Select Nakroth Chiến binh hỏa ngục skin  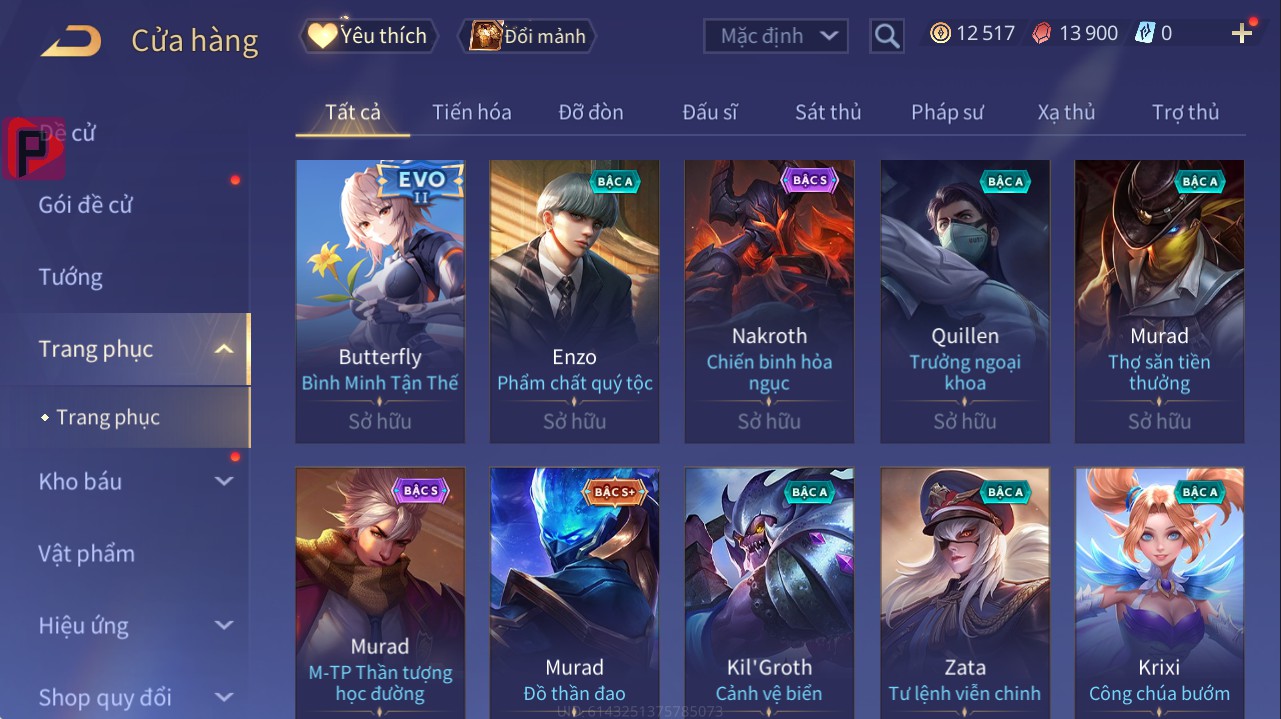pyautogui.click(x=769, y=301)
